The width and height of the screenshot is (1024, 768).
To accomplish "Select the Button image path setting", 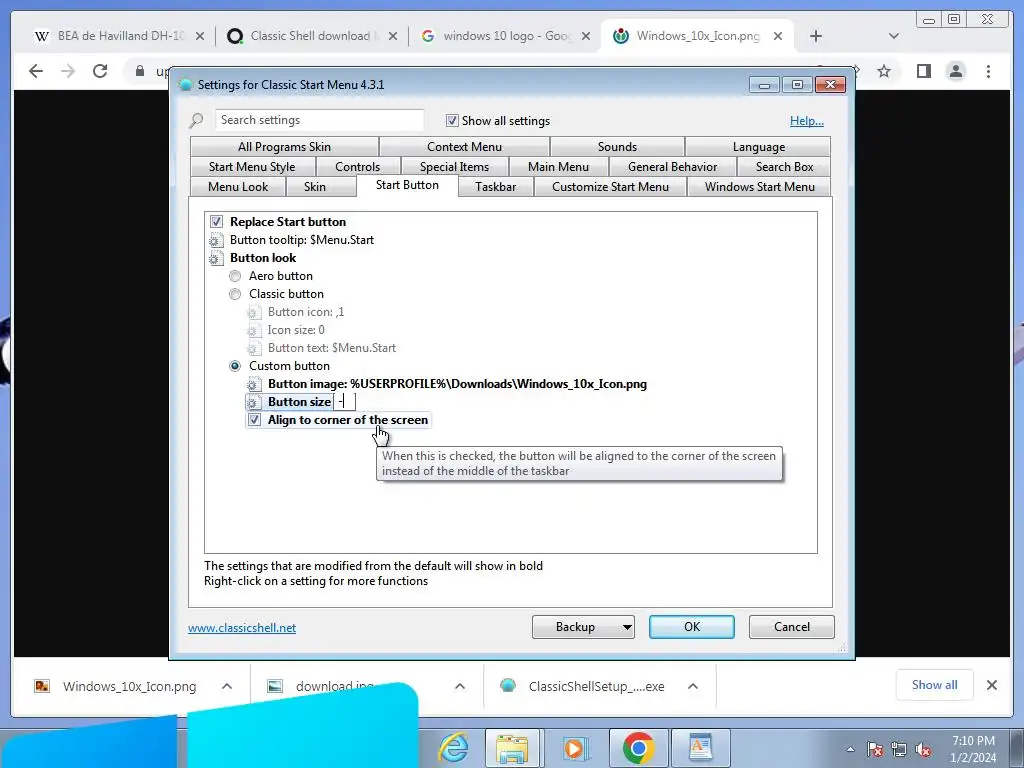I will (x=457, y=384).
